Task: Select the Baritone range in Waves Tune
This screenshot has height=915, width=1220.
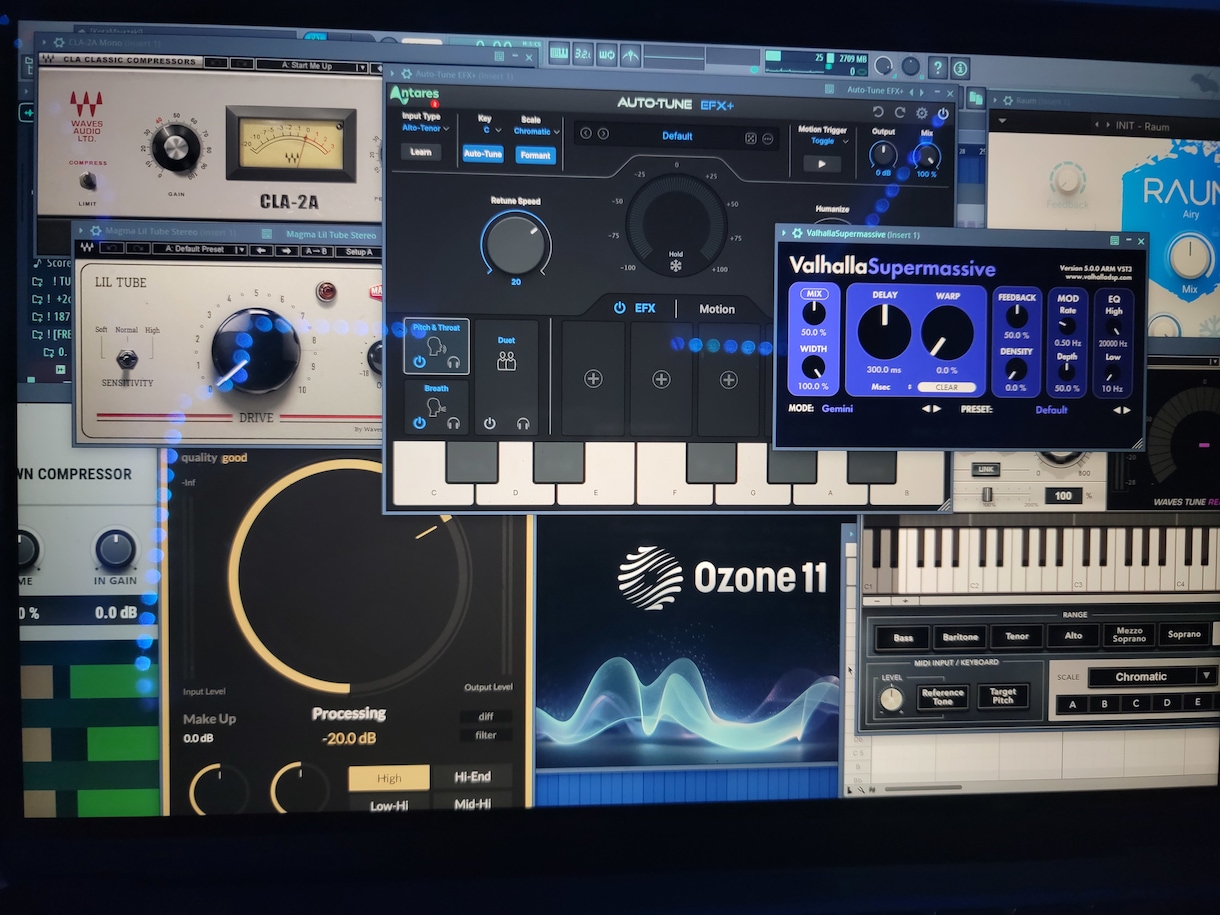Action: point(959,636)
